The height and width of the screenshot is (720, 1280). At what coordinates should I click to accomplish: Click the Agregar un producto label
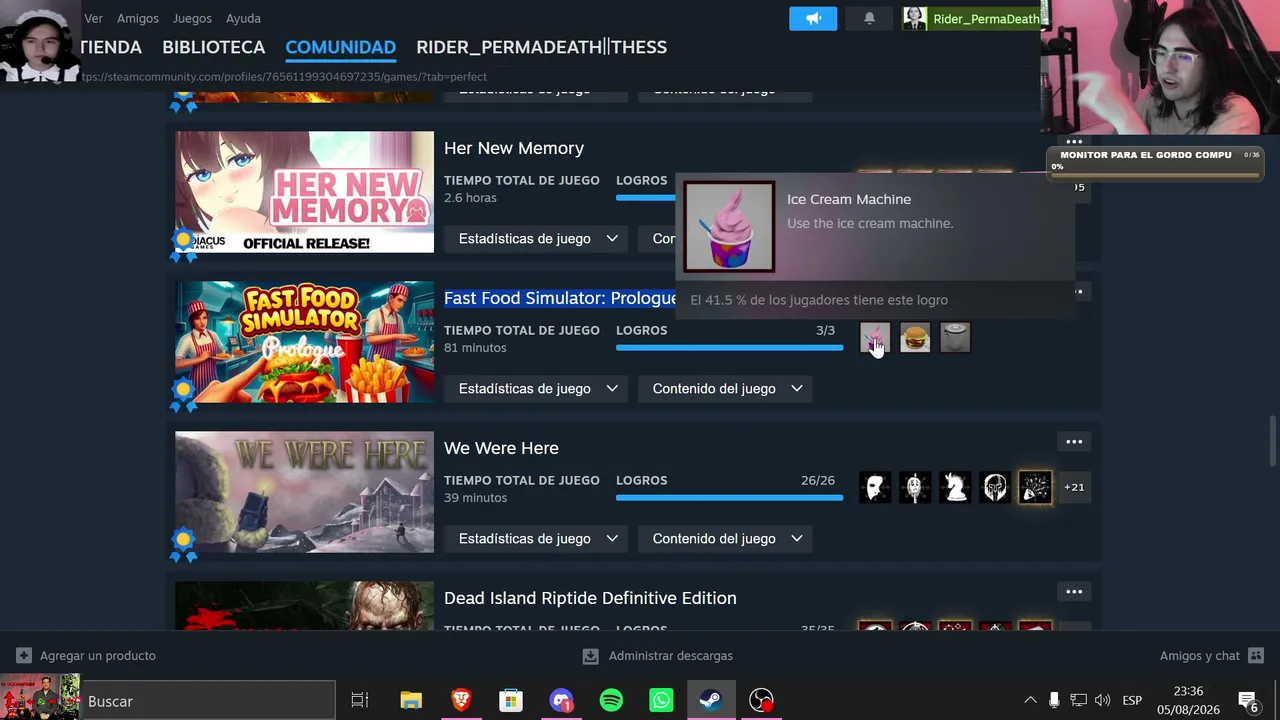point(98,656)
